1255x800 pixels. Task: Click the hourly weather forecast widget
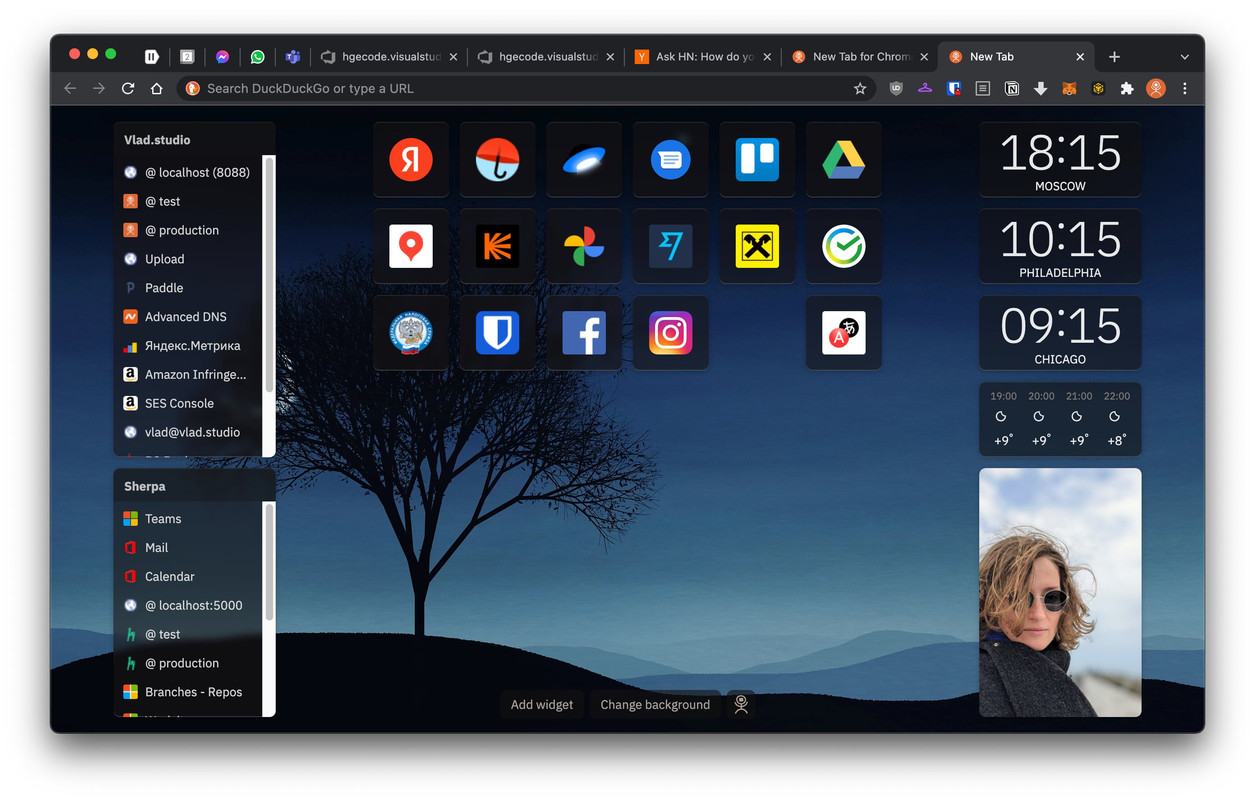(1060, 419)
